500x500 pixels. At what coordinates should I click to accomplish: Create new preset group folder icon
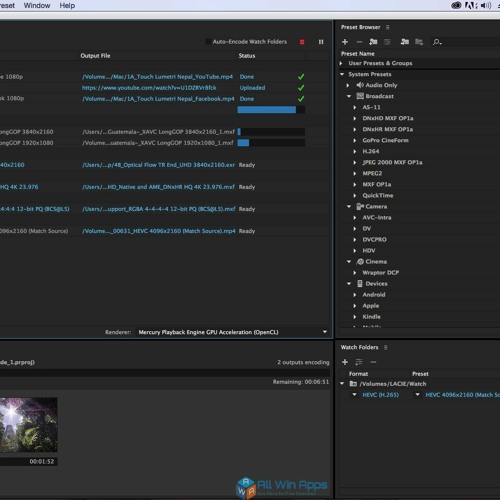373,42
